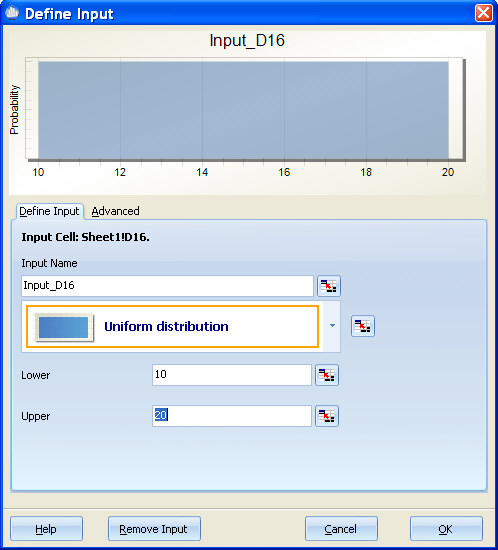Click the Input Cell: Sheet1!D16 label
The height and width of the screenshot is (550, 498).
point(86,237)
